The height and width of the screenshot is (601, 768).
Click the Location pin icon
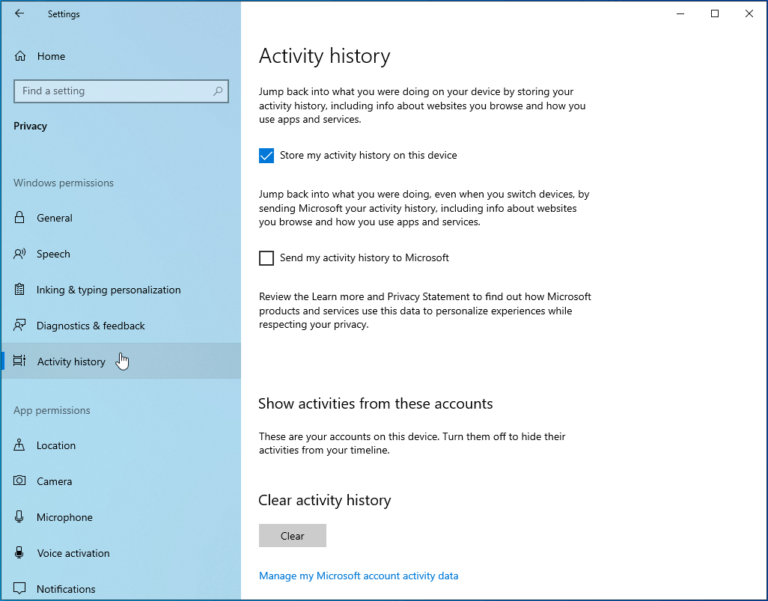(19, 445)
